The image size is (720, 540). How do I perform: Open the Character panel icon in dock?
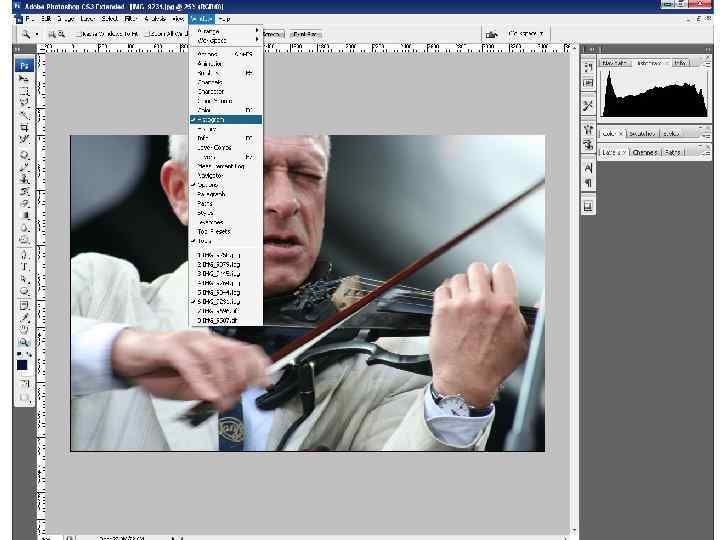point(588,168)
